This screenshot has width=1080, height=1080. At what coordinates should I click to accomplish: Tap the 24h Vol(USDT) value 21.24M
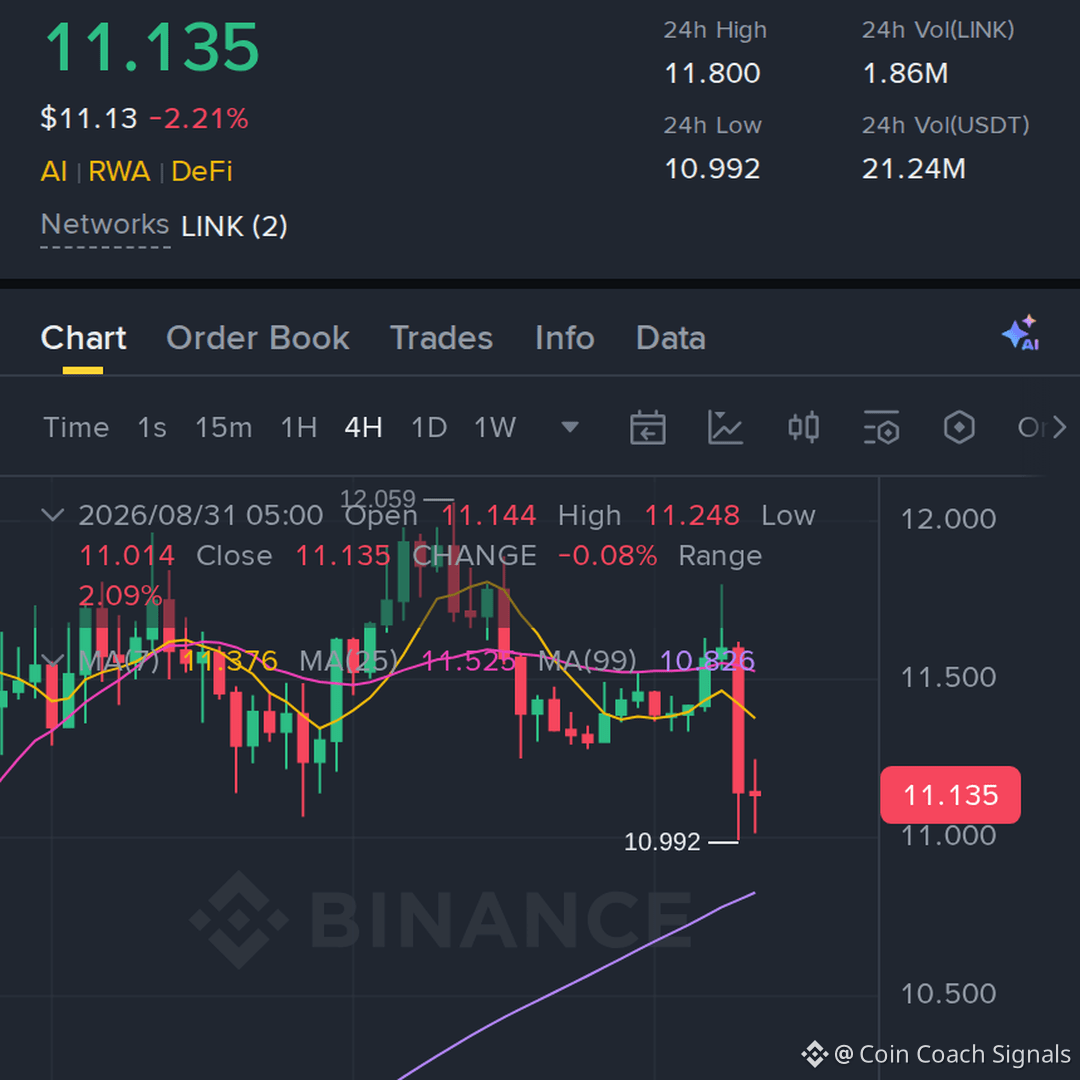tap(914, 169)
